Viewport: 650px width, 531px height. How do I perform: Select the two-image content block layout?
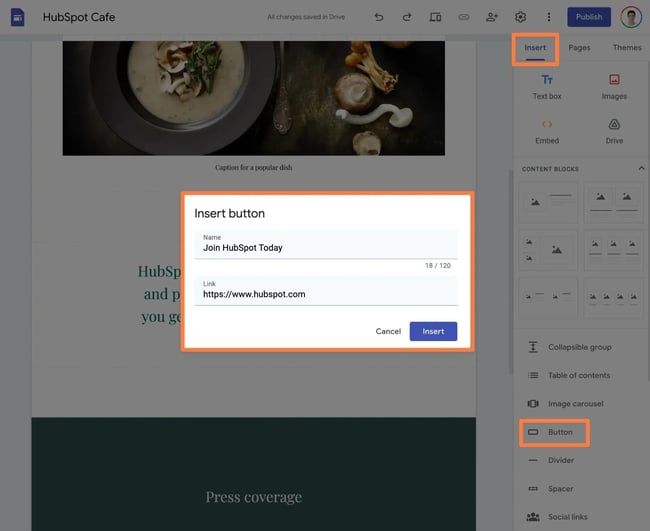[x=614, y=203]
